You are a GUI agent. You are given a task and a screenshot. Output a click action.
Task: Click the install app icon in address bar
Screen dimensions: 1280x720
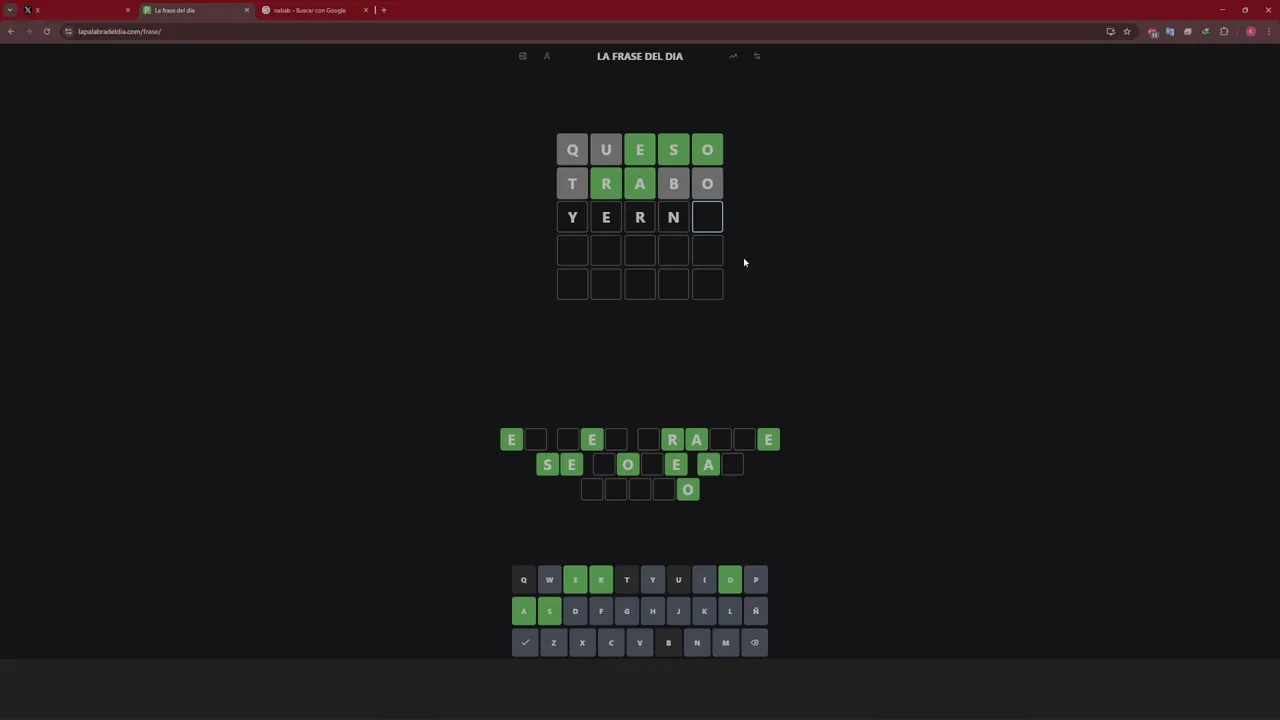point(1110,31)
